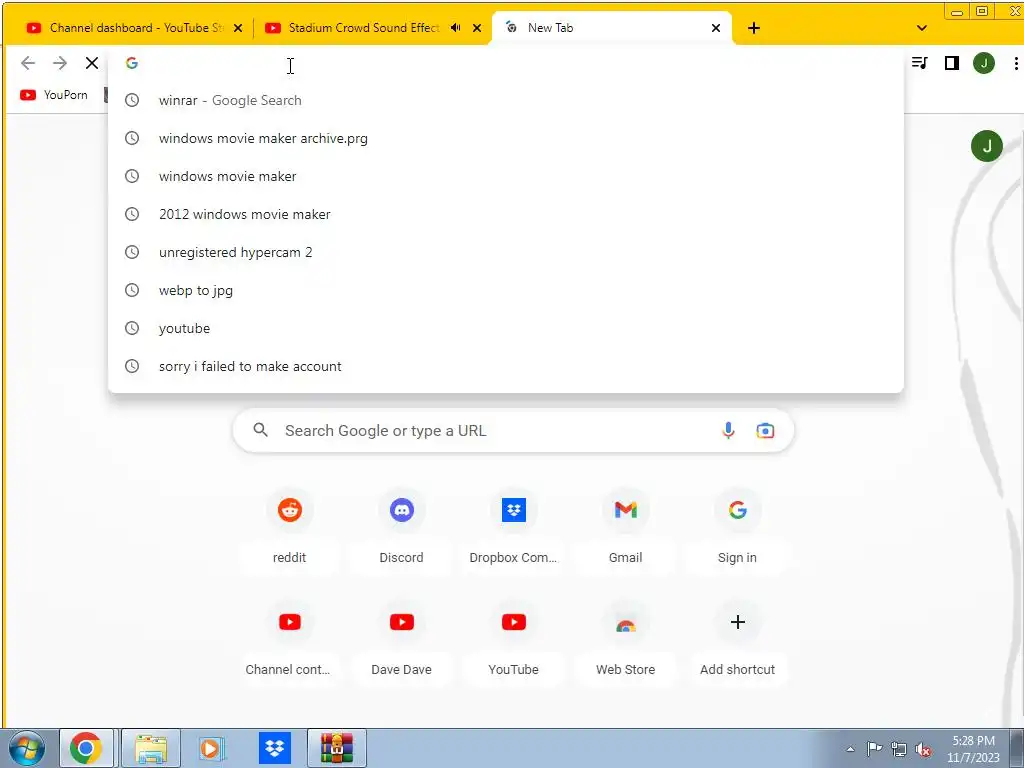1024x768 pixels.
Task: Go forward to the next page
Action: pos(59,63)
